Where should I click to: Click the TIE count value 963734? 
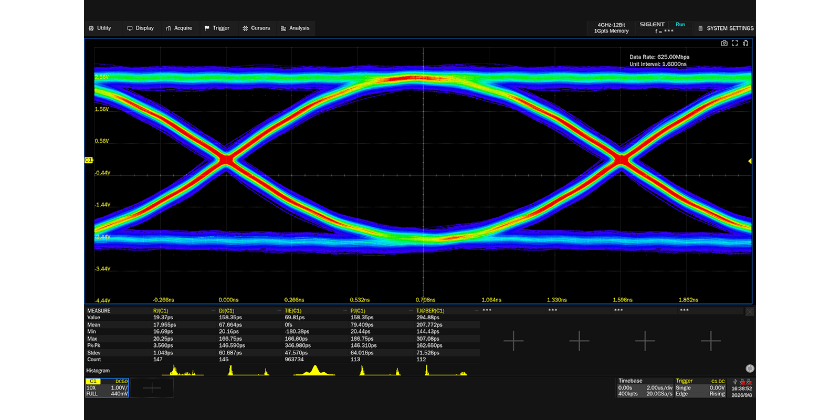tap(293, 359)
